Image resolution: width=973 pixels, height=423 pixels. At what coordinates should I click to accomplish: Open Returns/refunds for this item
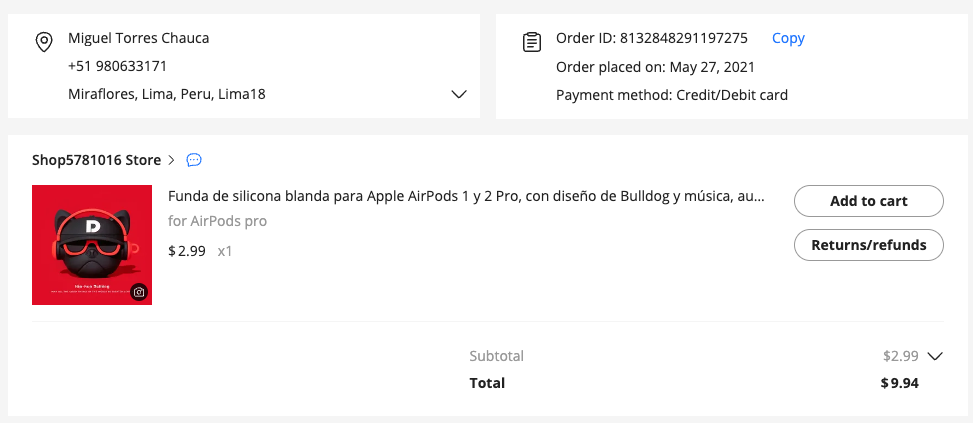coord(868,245)
